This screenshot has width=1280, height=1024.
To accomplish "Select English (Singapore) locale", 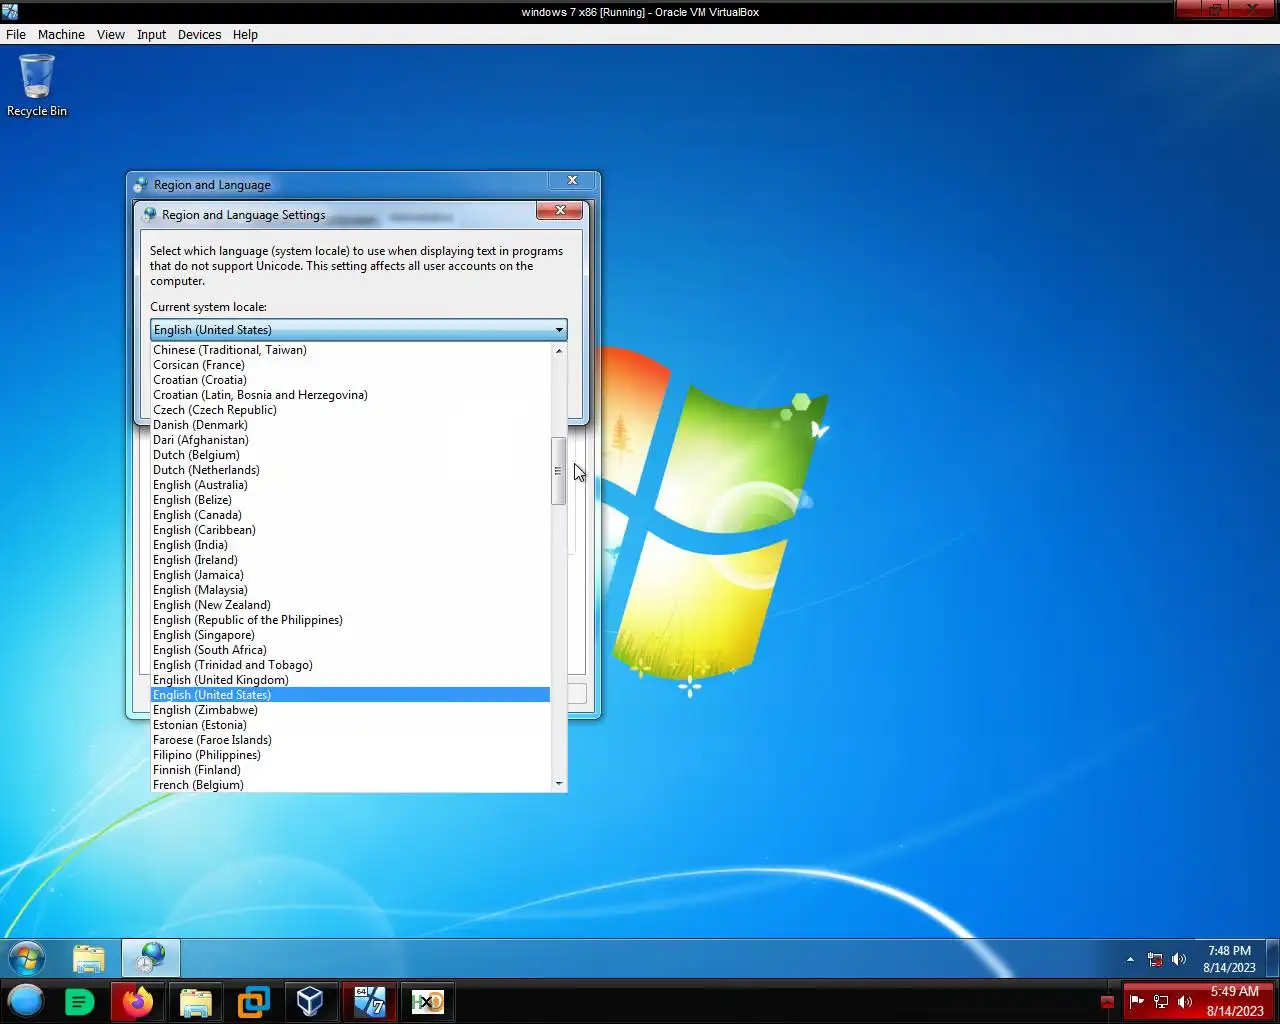I will coord(350,635).
